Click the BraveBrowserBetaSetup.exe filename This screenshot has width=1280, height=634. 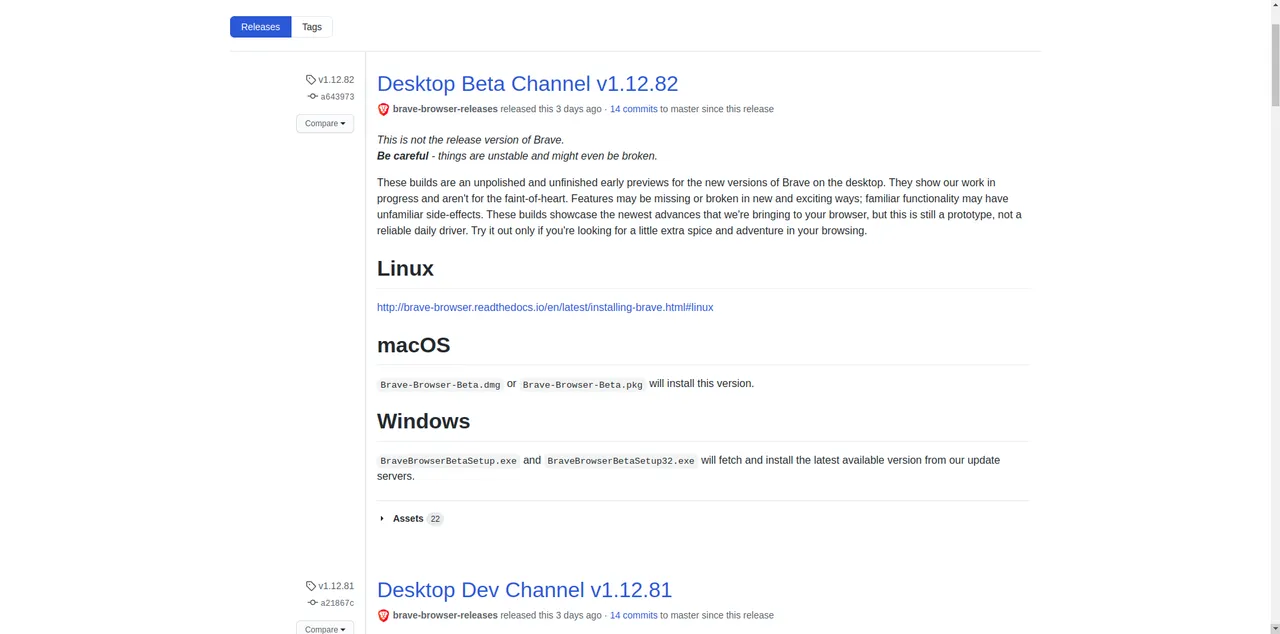[448, 461]
